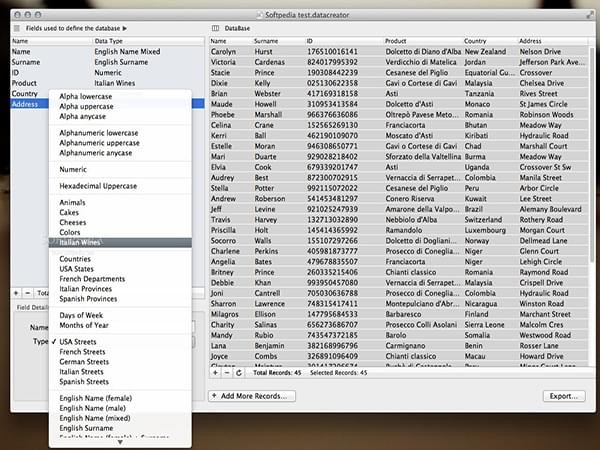Viewport: 600px width, 450px height.
Task: Click the fields list icon in header
Action: [17, 27]
